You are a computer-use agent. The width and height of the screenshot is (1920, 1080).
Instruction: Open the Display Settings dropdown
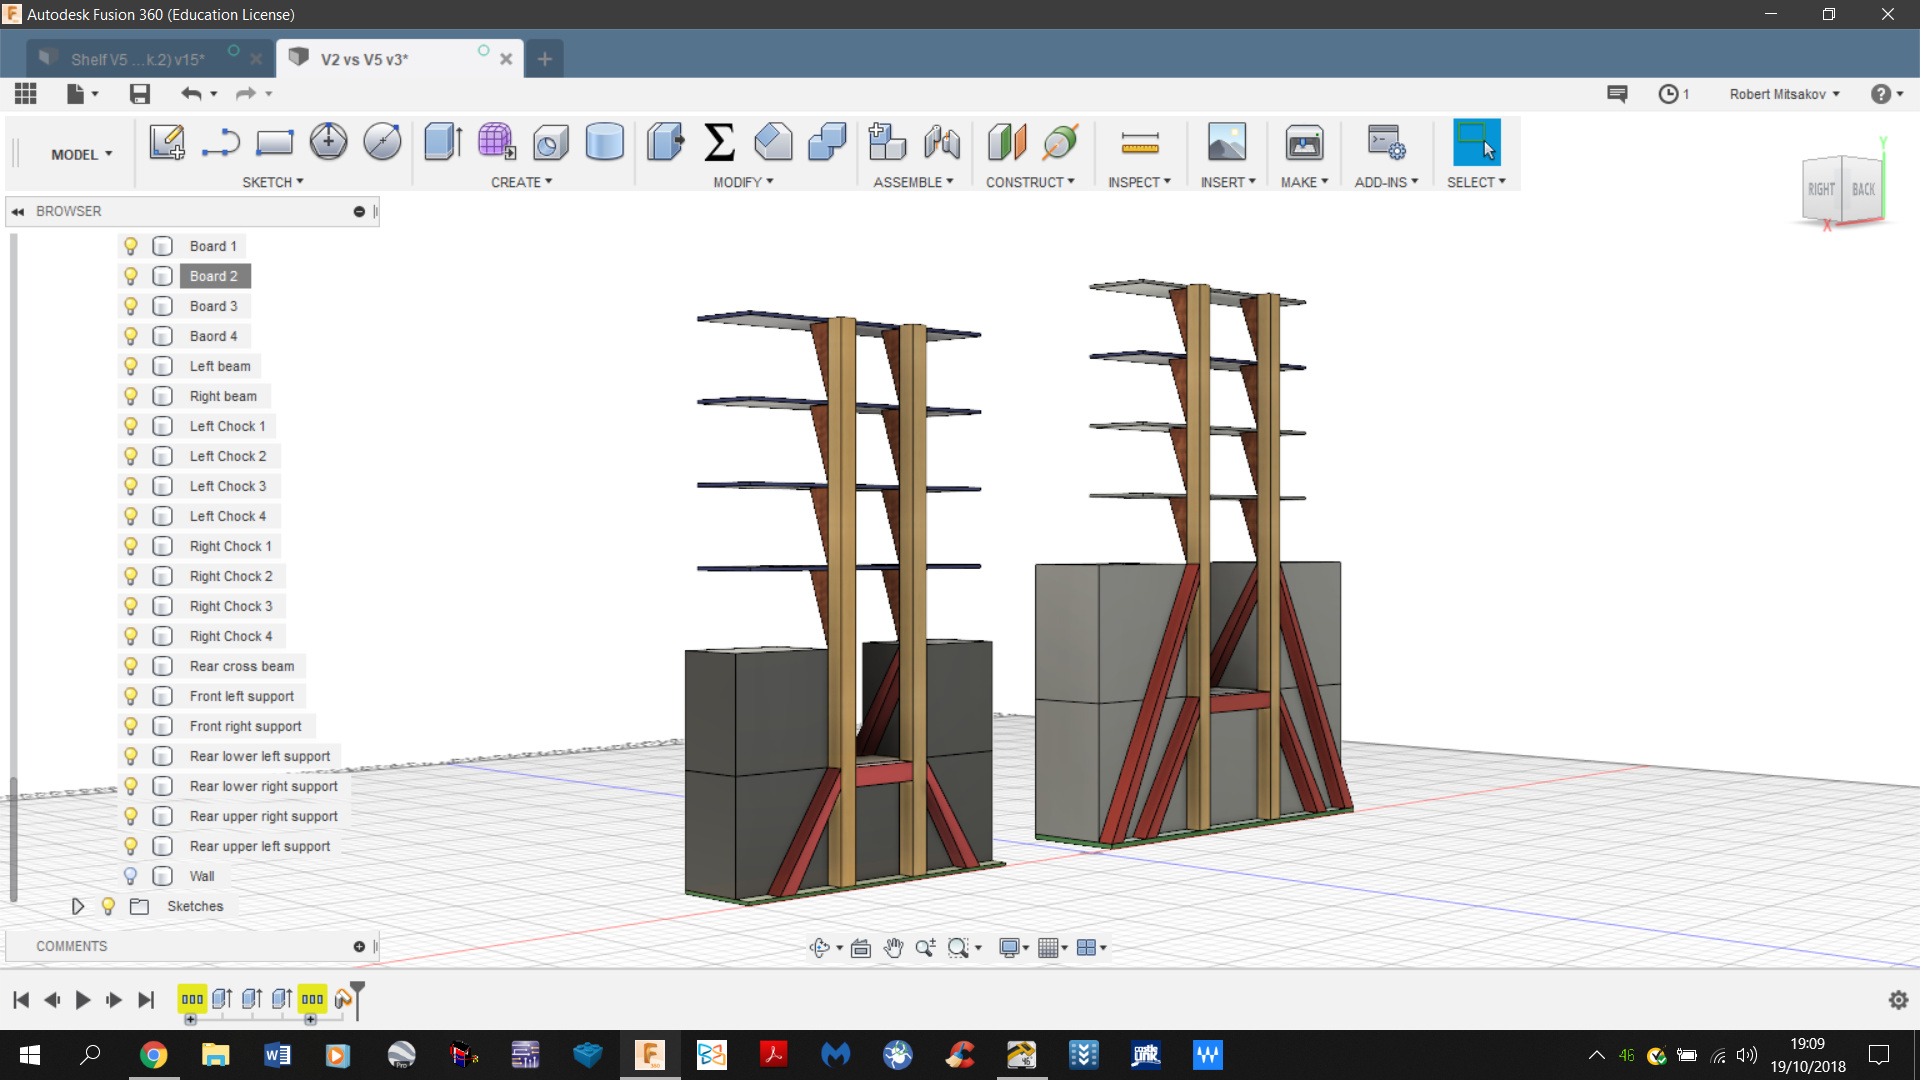[1013, 947]
